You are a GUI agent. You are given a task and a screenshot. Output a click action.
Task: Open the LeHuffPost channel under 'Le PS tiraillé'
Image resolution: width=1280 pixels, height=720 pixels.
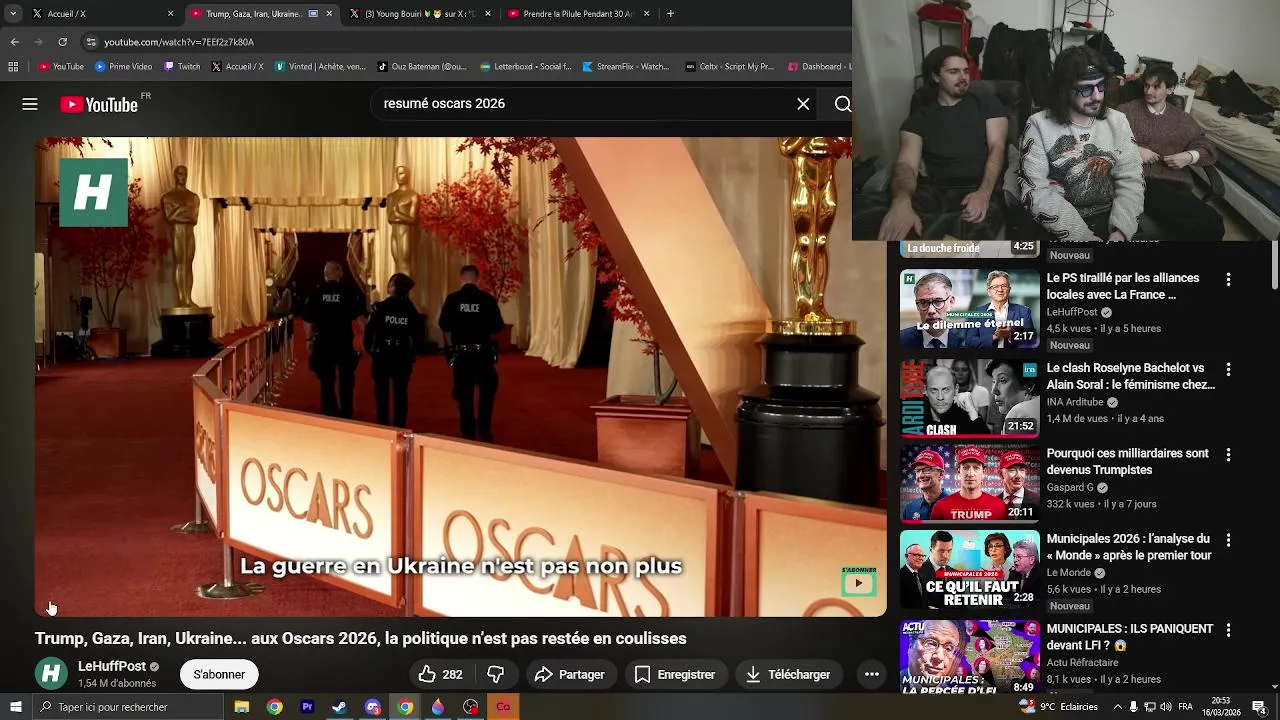pyautogui.click(x=1072, y=312)
